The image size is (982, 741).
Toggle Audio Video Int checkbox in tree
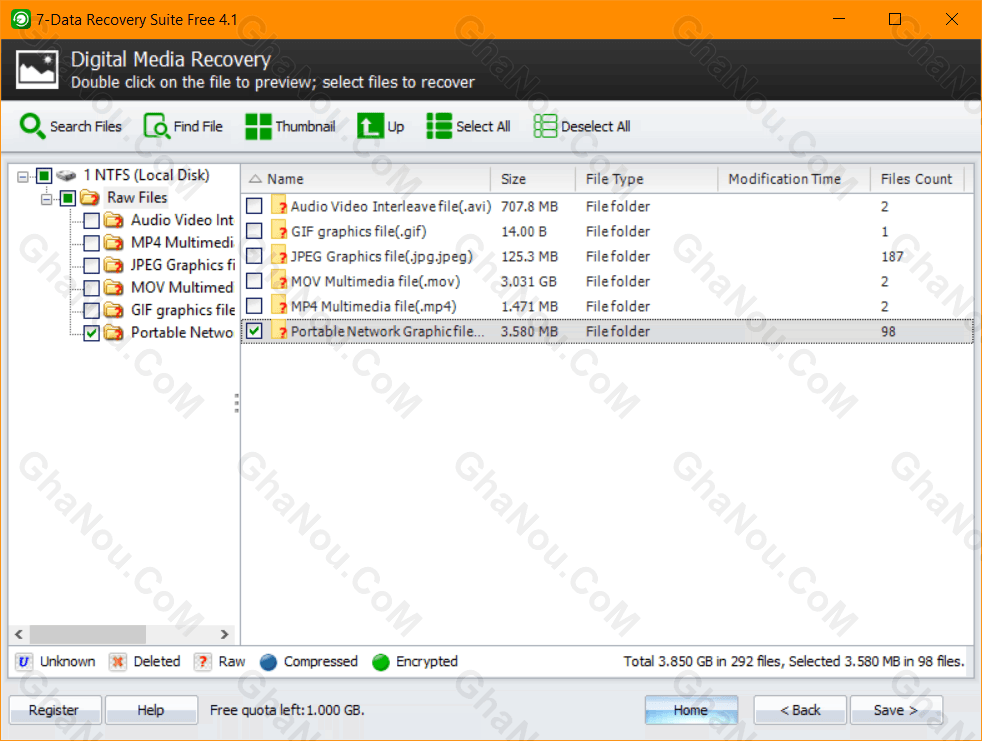[91, 220]
